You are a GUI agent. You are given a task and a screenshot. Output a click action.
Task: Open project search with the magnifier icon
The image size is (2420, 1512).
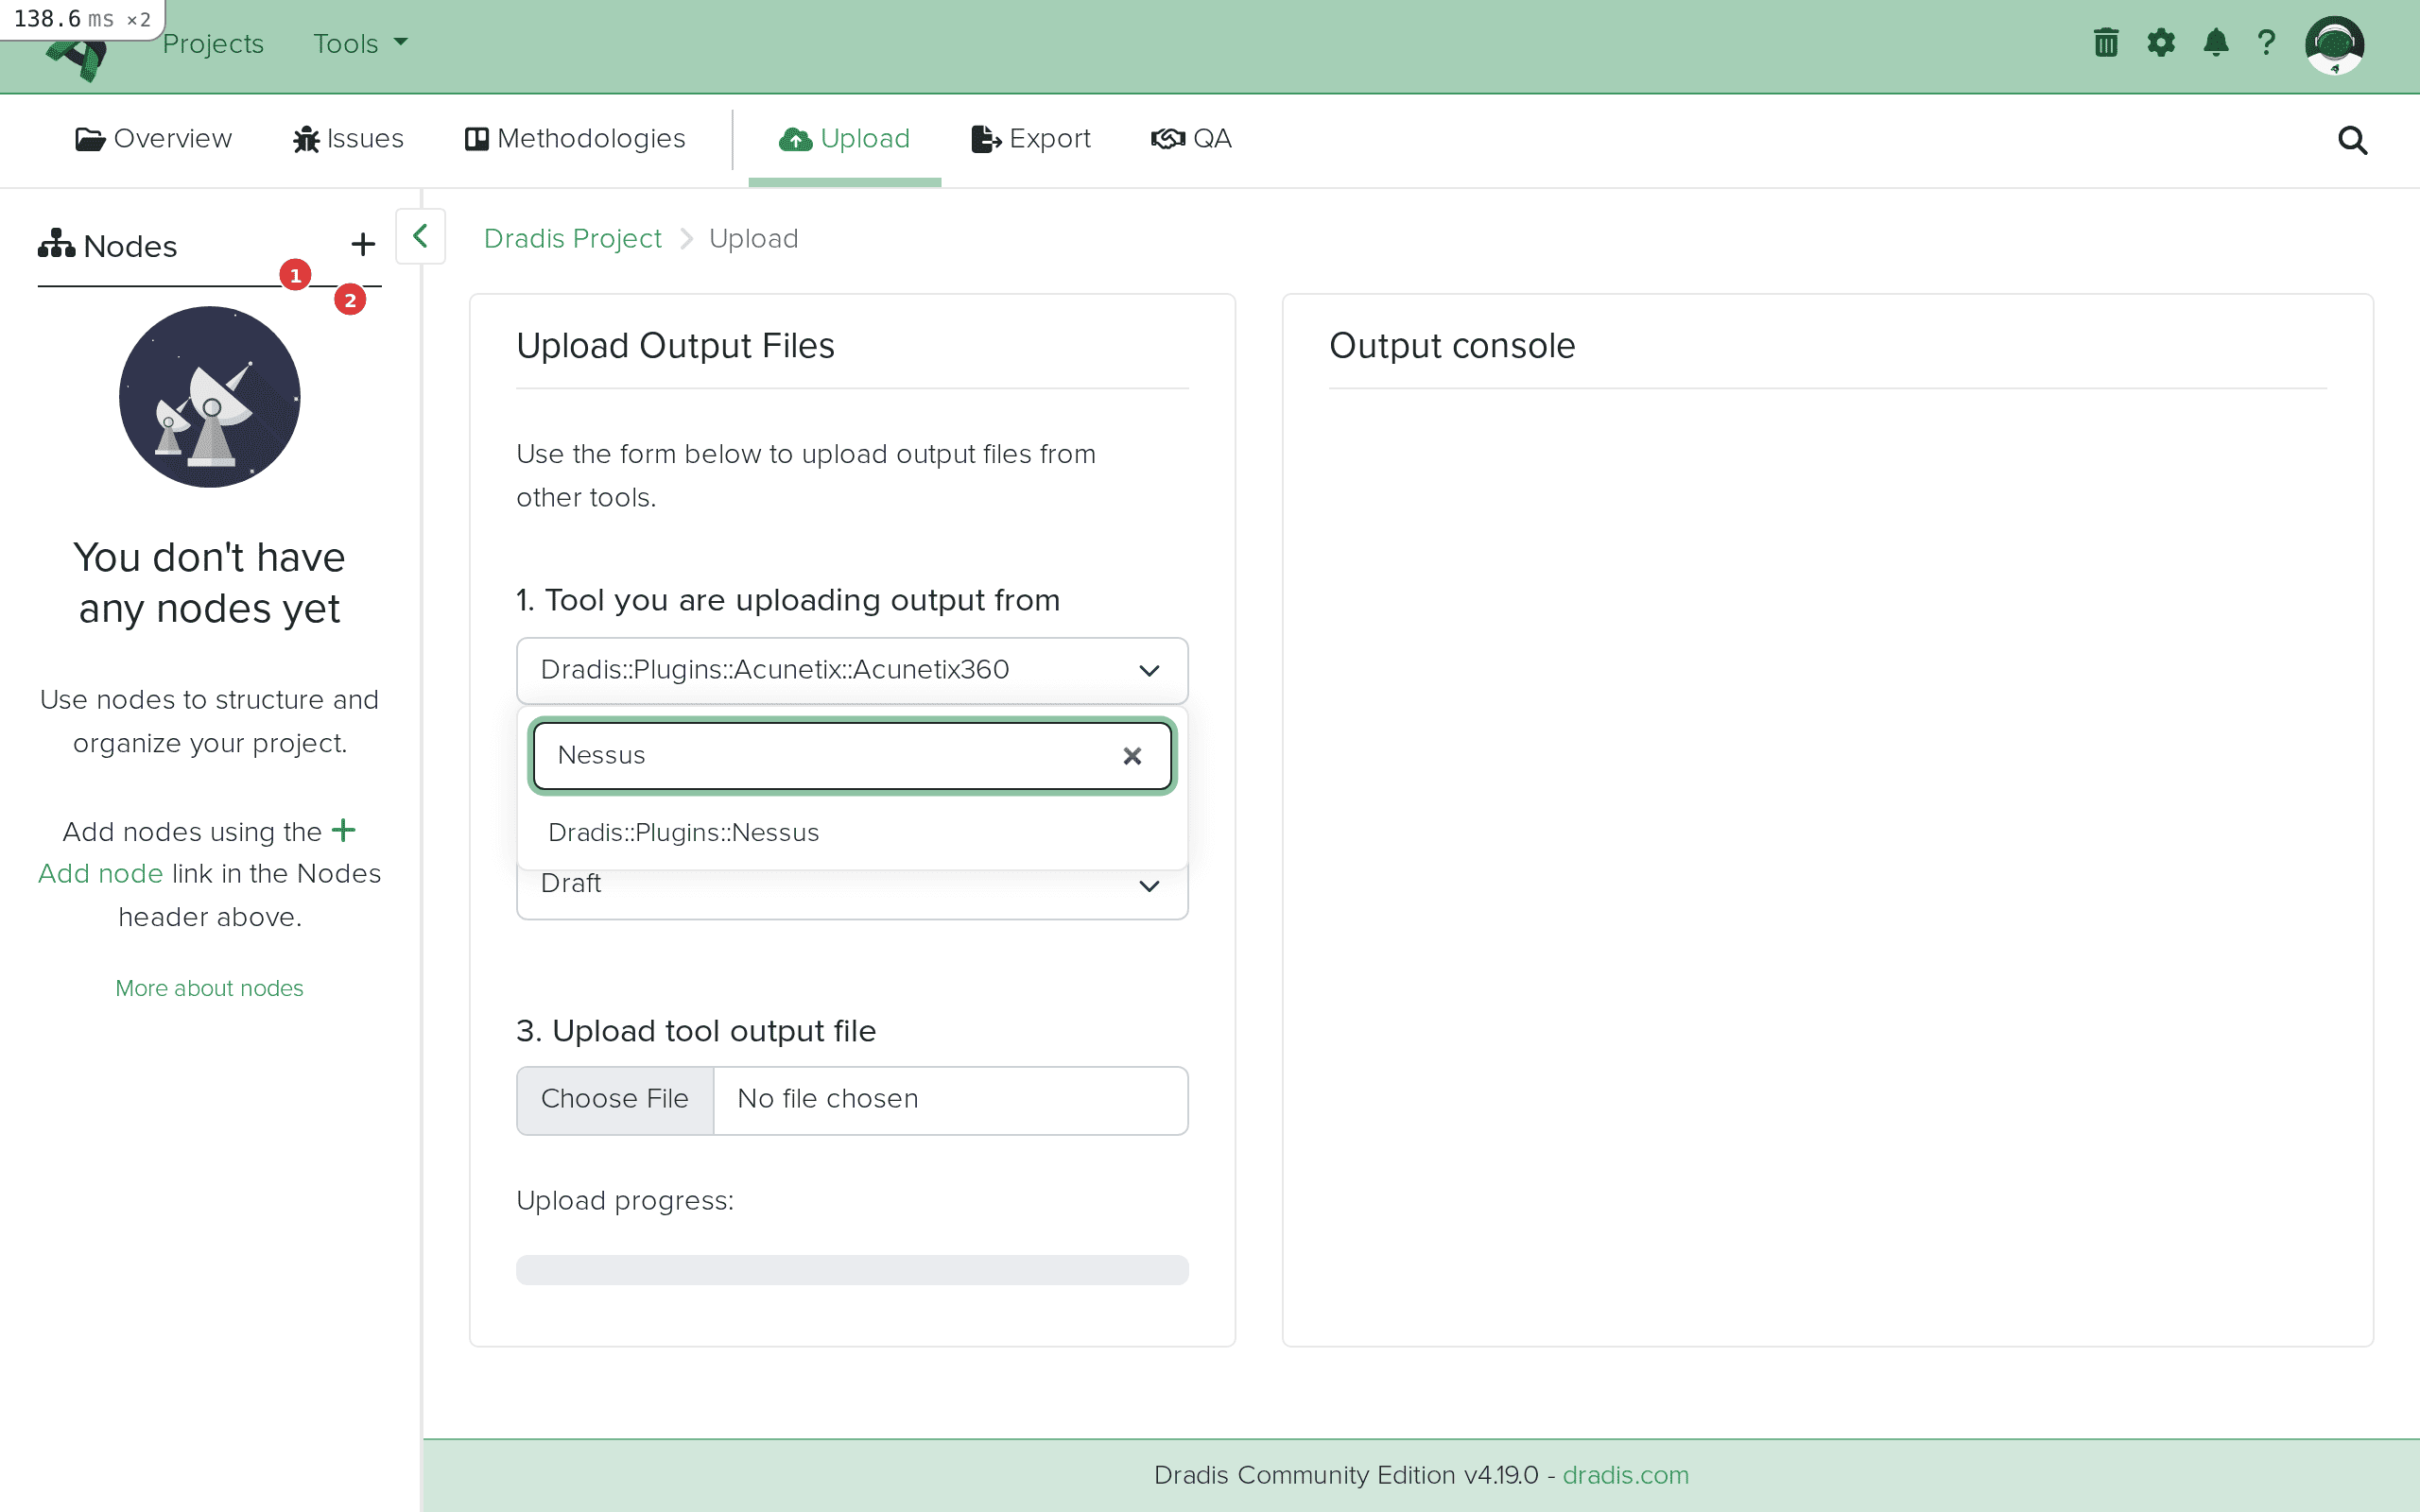2351,141
